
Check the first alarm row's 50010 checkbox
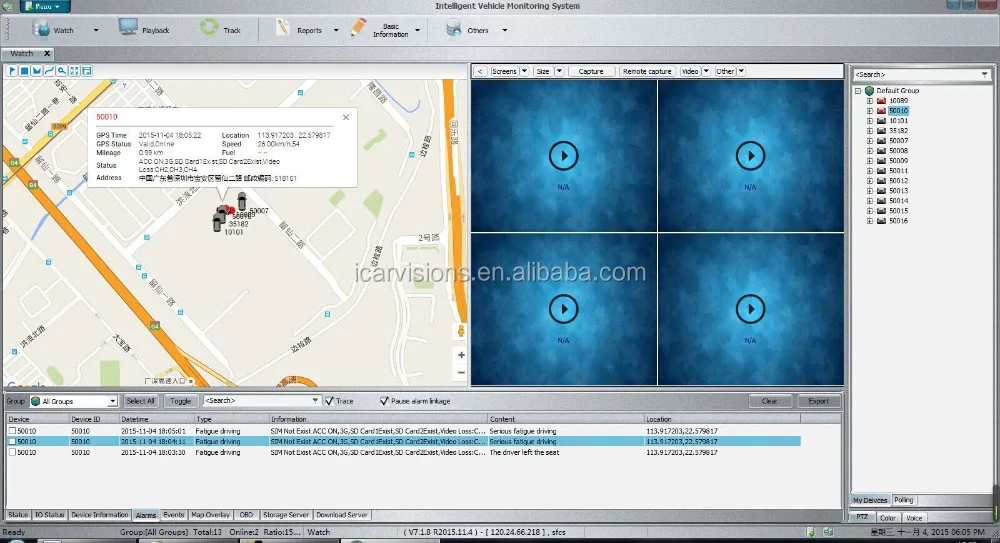pos(12,430)
